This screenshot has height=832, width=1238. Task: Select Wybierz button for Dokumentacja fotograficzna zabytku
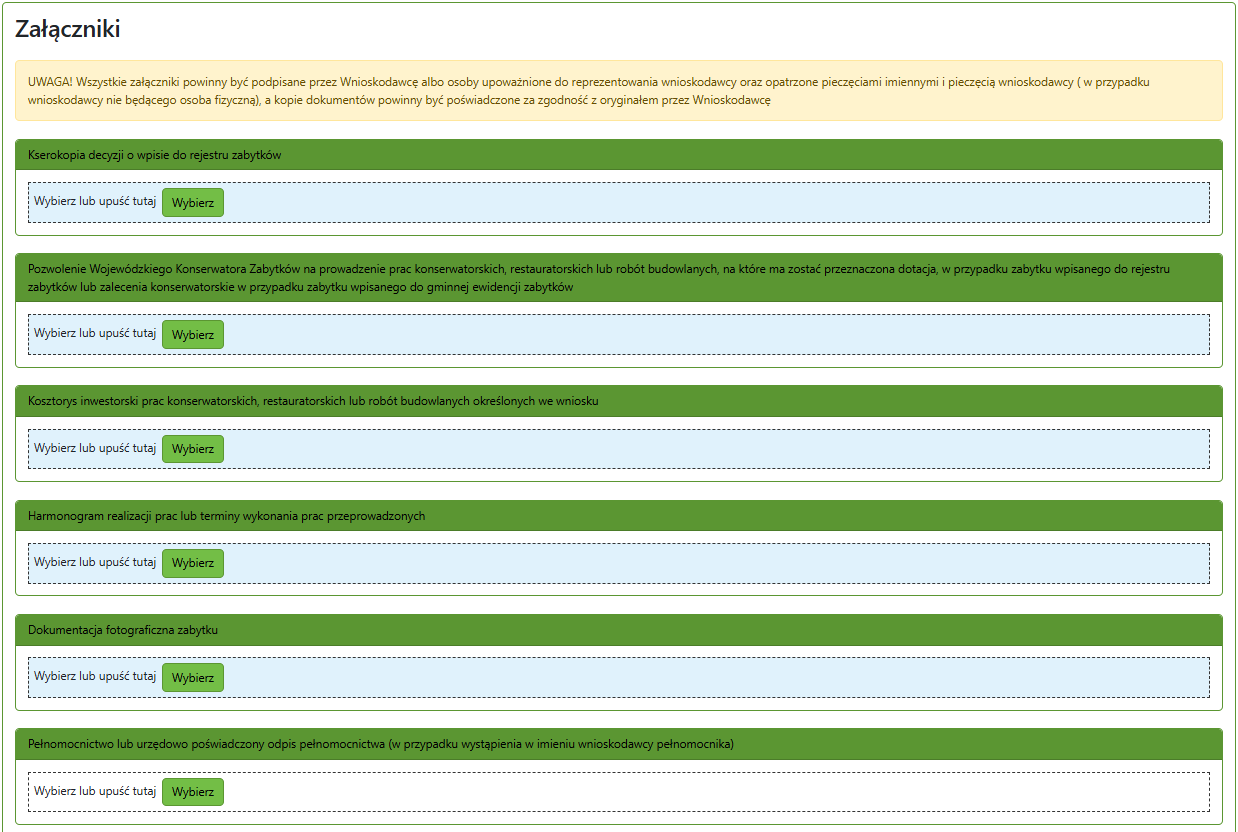pos(192,678)
